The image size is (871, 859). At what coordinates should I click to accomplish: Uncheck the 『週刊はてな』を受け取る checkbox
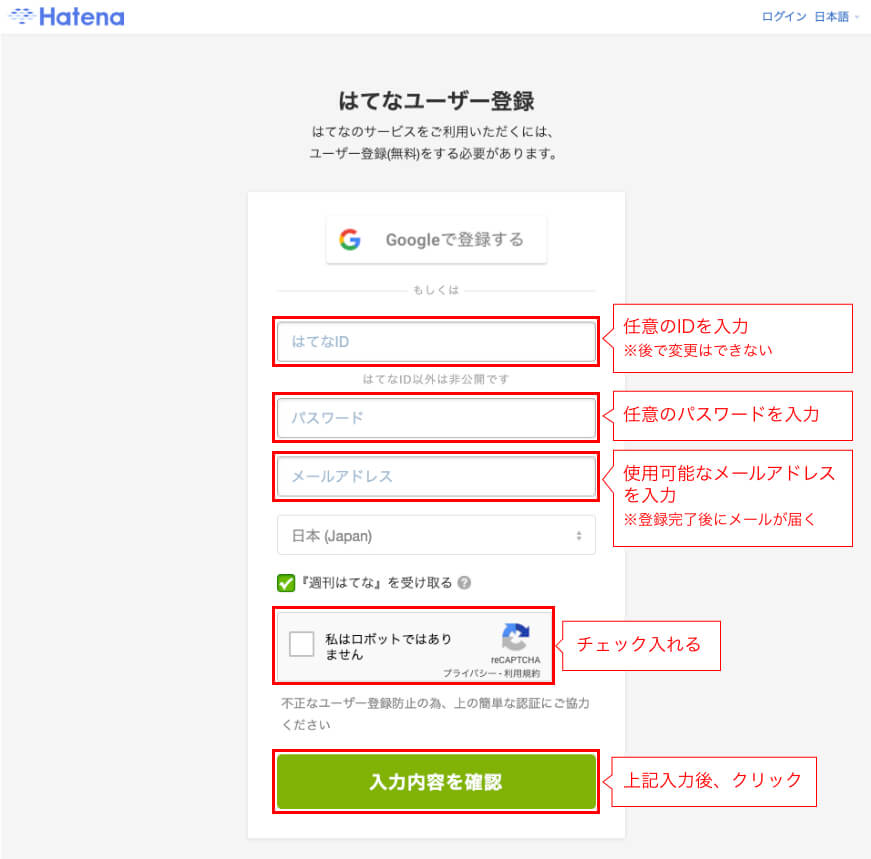pyautogui.click(x=286, y=583)
